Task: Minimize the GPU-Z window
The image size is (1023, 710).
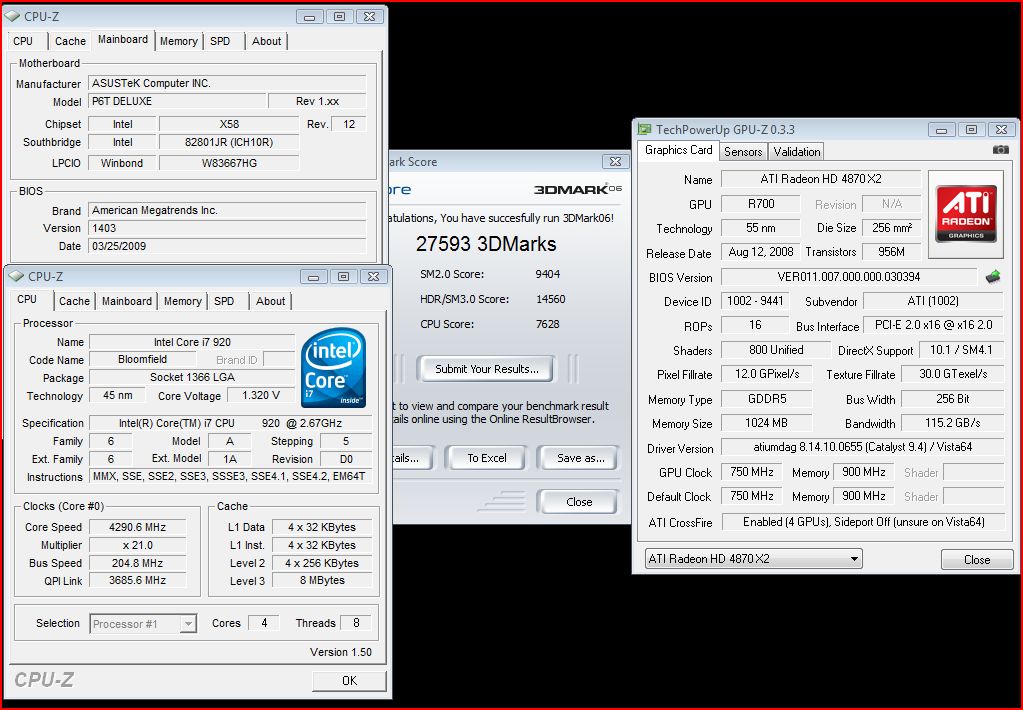Action: click(941, 129)
